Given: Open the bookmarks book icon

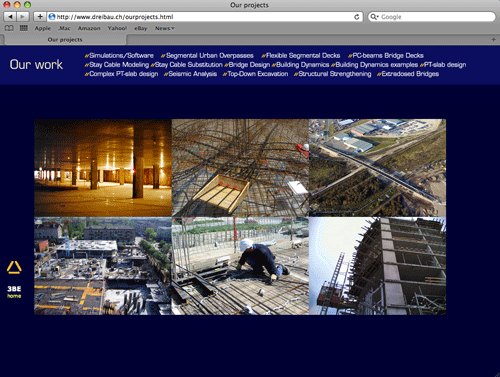Looking at the screenshot, I should (x=9, y=28).
